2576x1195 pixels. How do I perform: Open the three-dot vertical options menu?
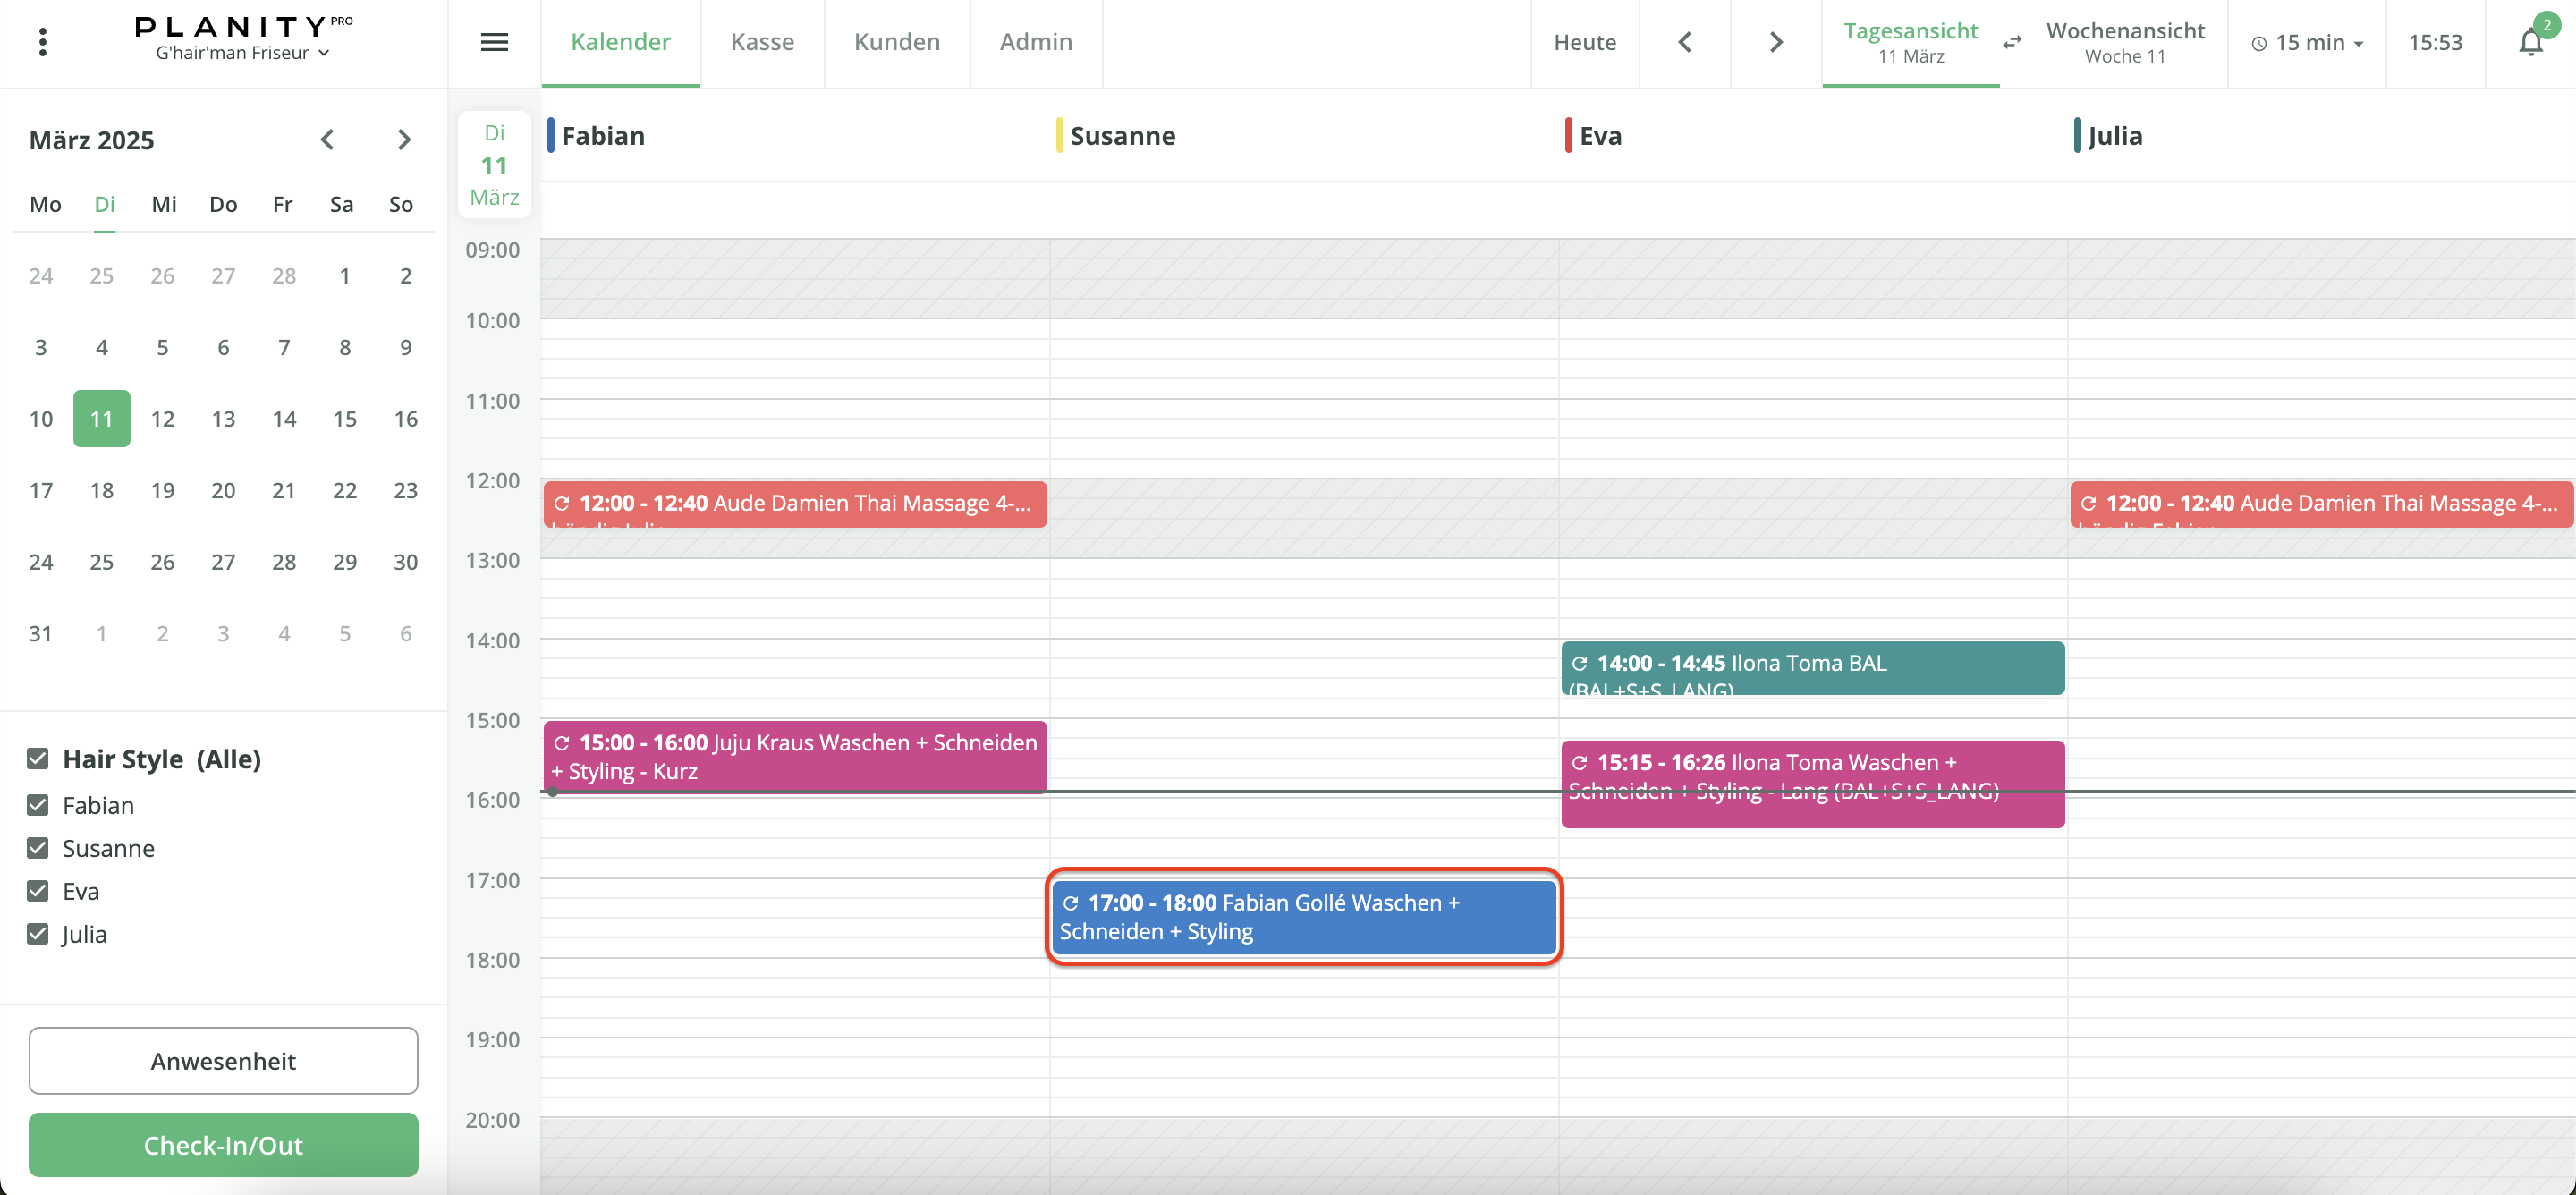tap(42, 42)
